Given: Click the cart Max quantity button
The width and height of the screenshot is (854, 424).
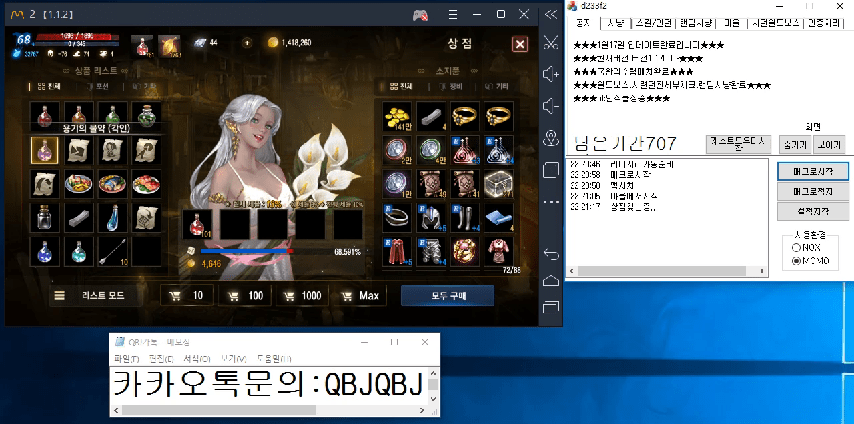Looking at the screenshot, I should click(361, 295).
